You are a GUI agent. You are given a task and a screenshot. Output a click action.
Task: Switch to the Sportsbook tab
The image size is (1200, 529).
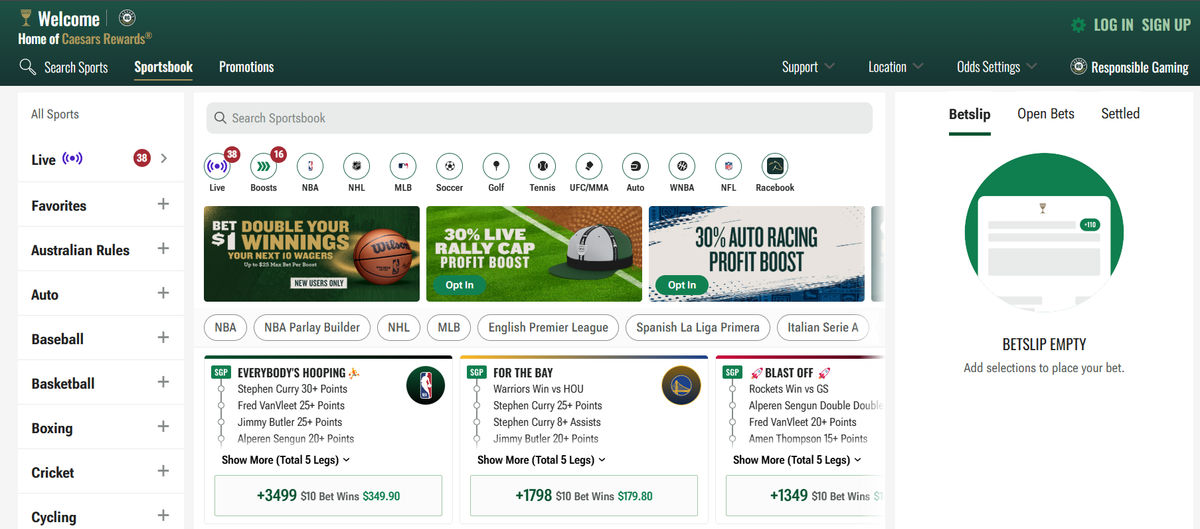tap(163, 67)
